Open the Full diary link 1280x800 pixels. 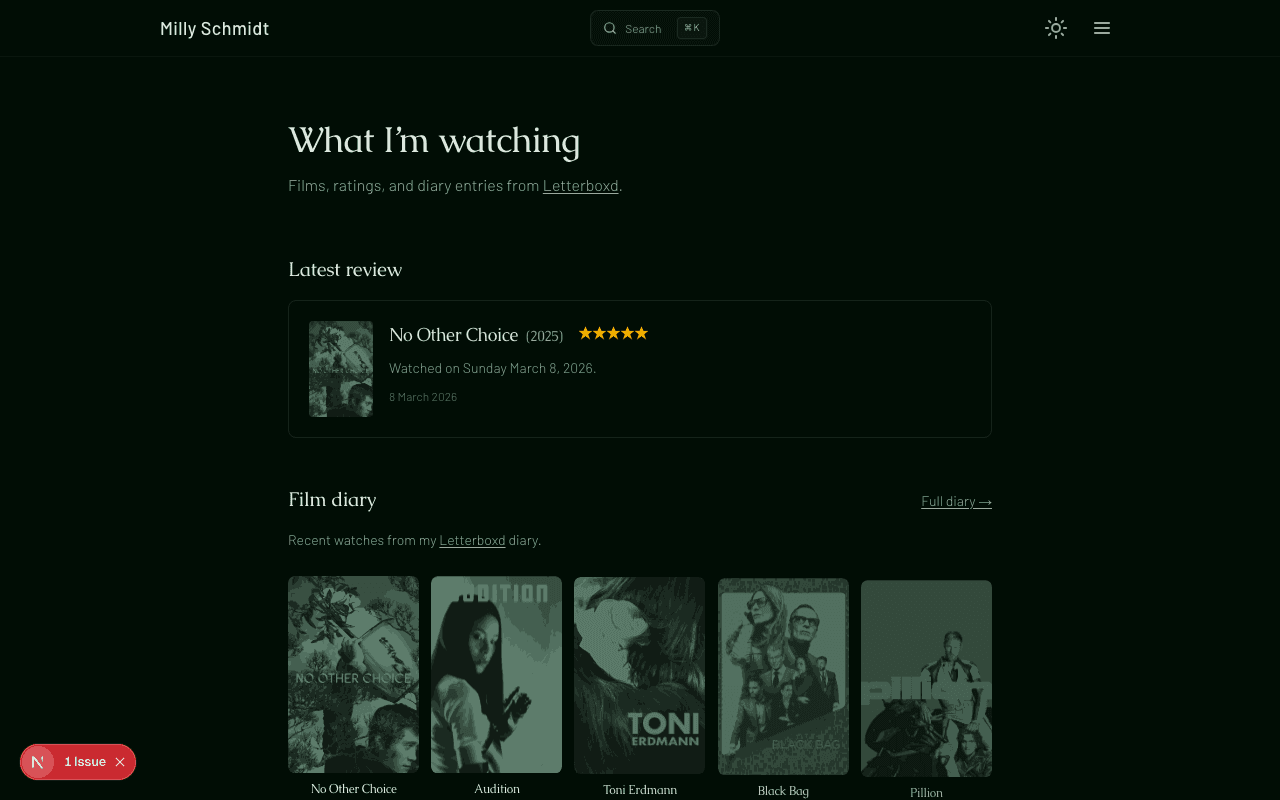click(x=956, y=501)
